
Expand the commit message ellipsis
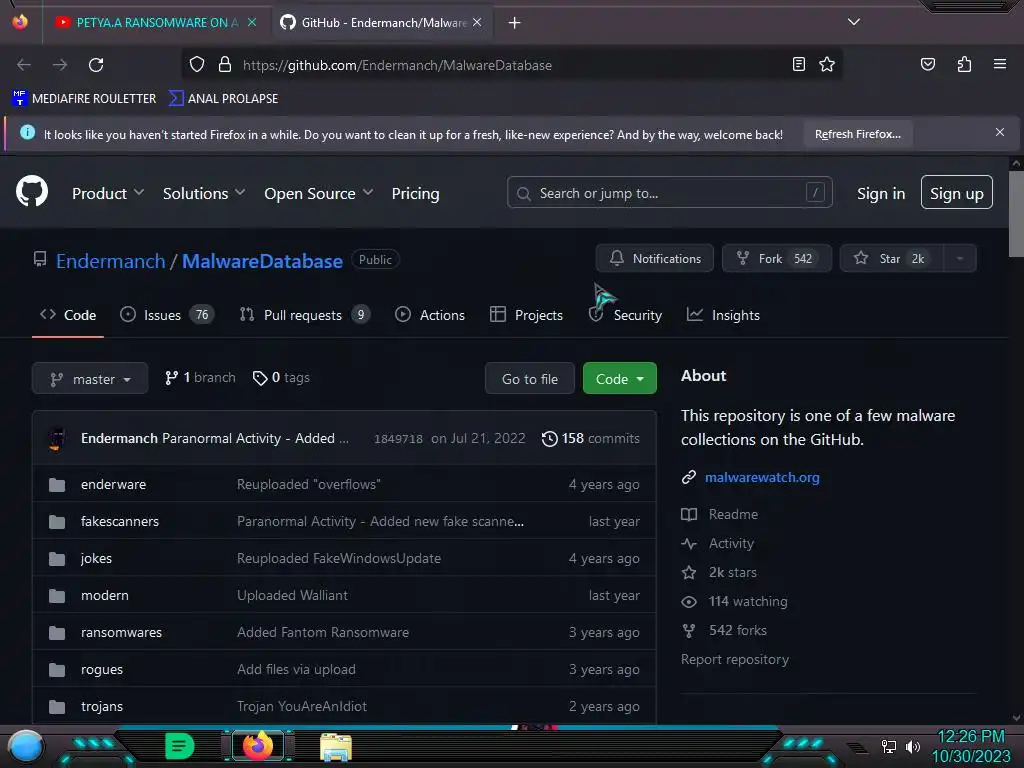pyautogui.click(x=344, y=439)
